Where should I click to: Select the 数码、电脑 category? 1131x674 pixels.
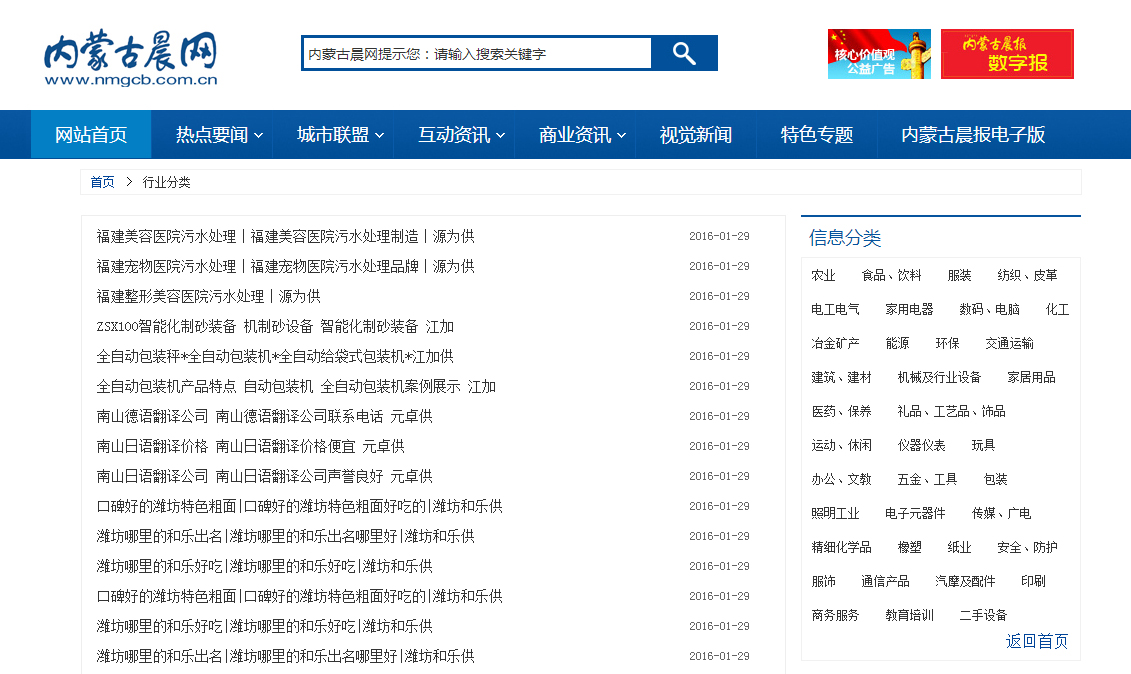[x=989, y=309]
